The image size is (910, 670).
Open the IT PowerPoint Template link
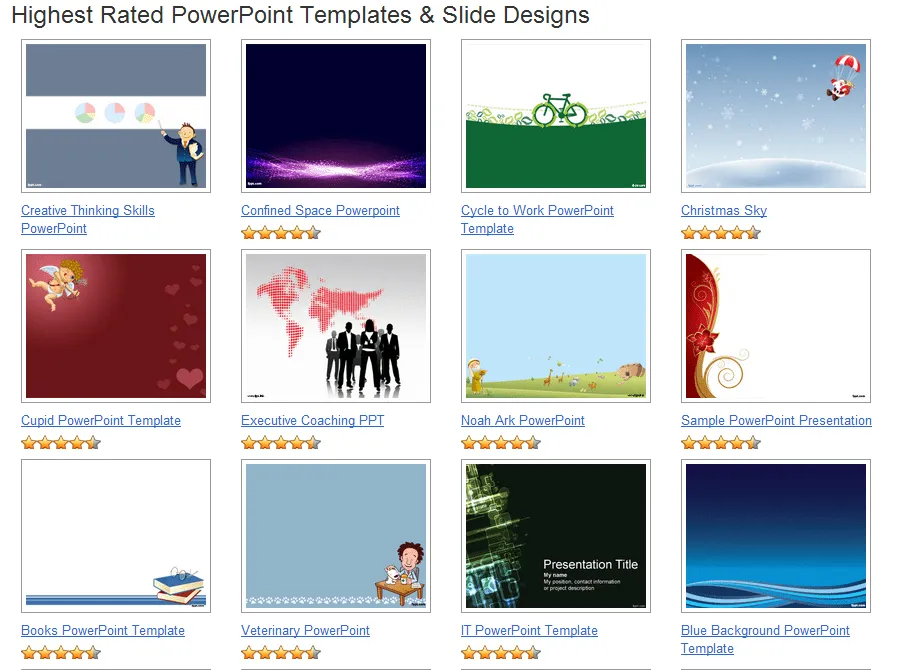530,631
